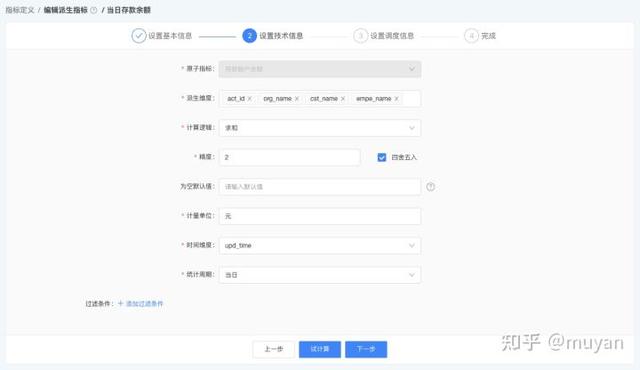Expand the 计算逻辑 dropdown
This screenshot has width=640, height=370.
320,128
